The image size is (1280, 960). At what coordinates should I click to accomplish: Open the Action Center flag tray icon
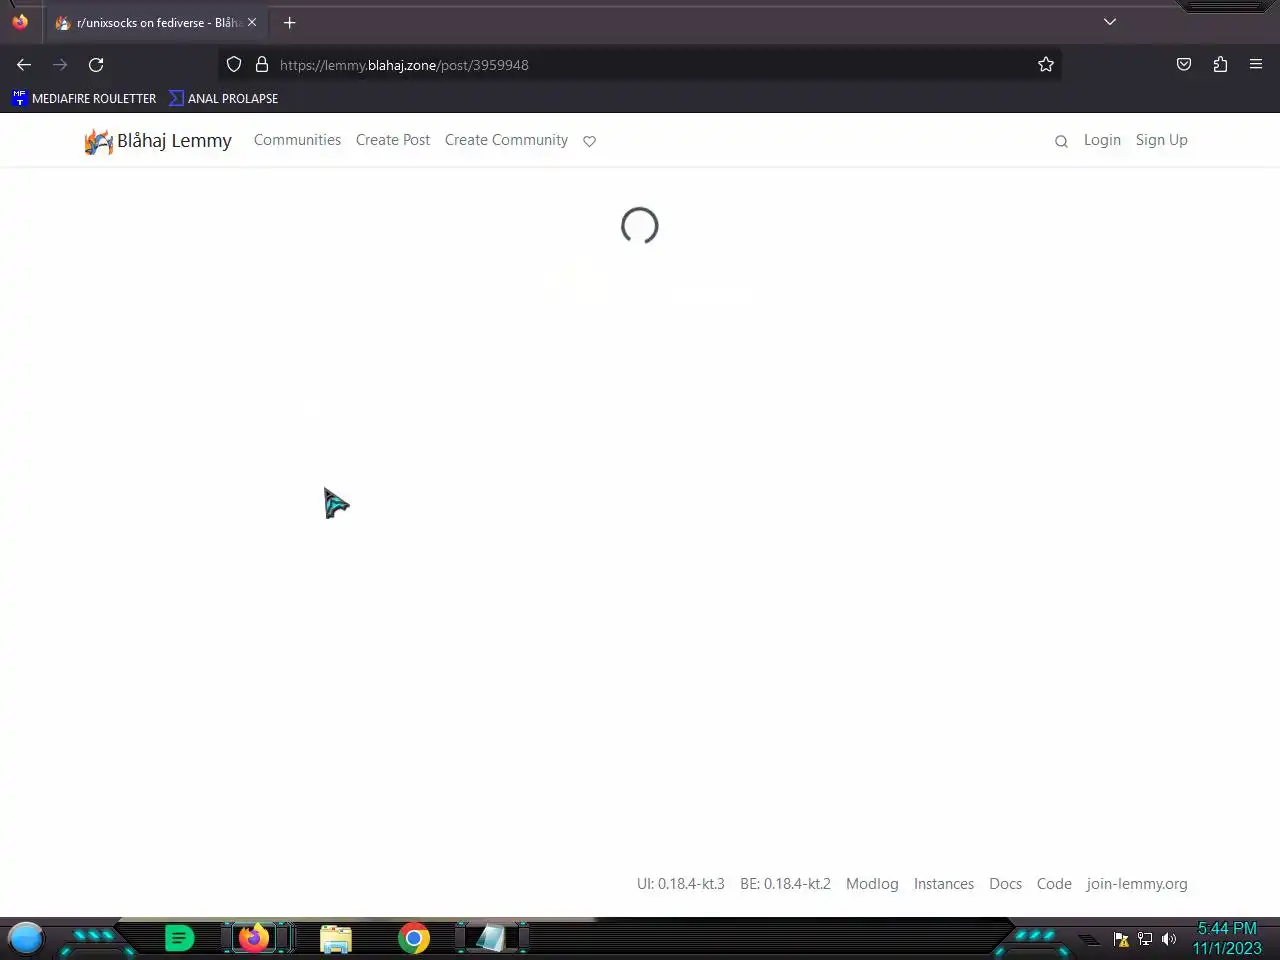coord(1121,939)
